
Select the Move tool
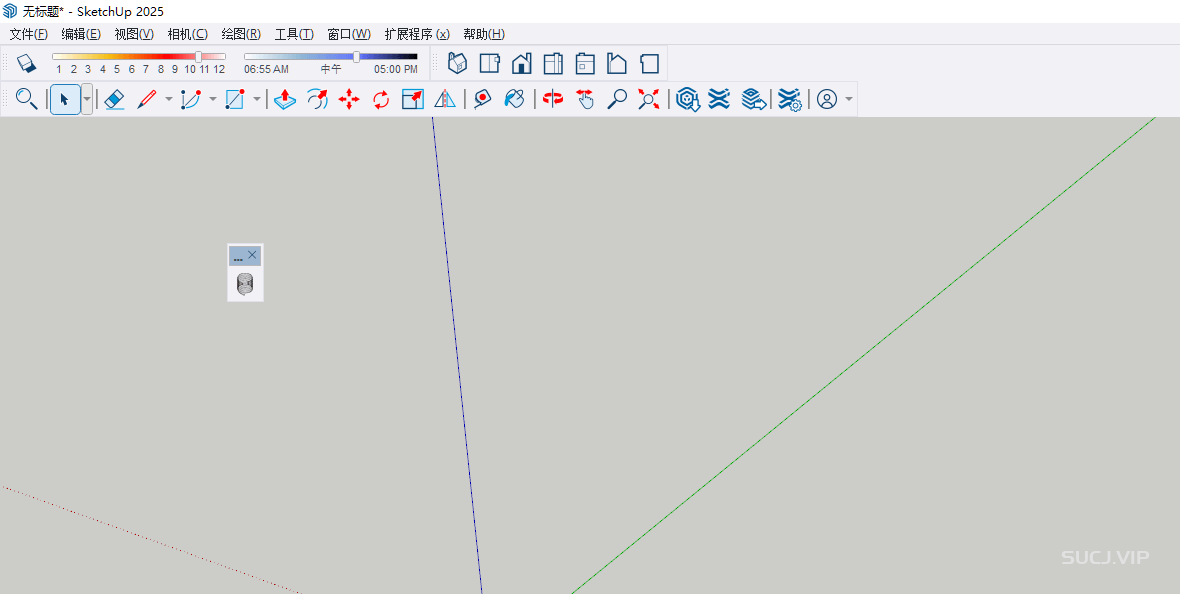(x=349, y=99)
